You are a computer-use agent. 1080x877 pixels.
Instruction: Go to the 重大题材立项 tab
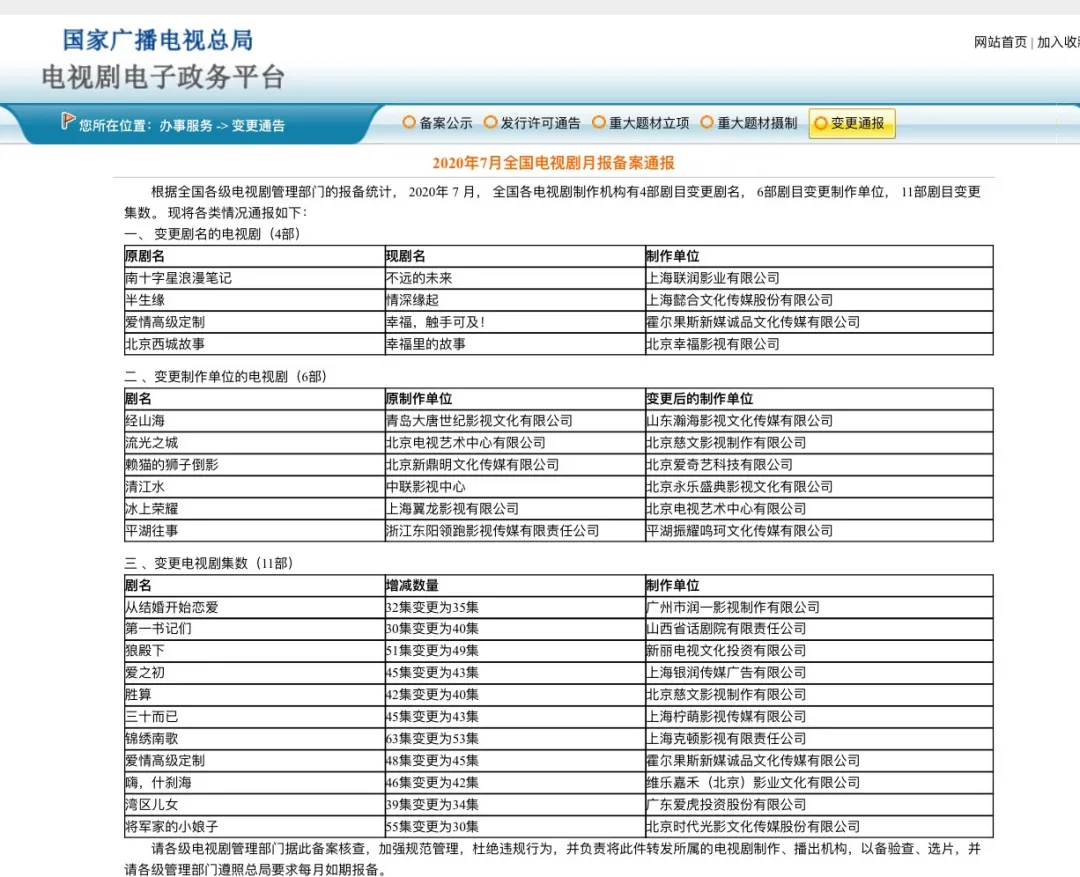(x=641, y=123)
